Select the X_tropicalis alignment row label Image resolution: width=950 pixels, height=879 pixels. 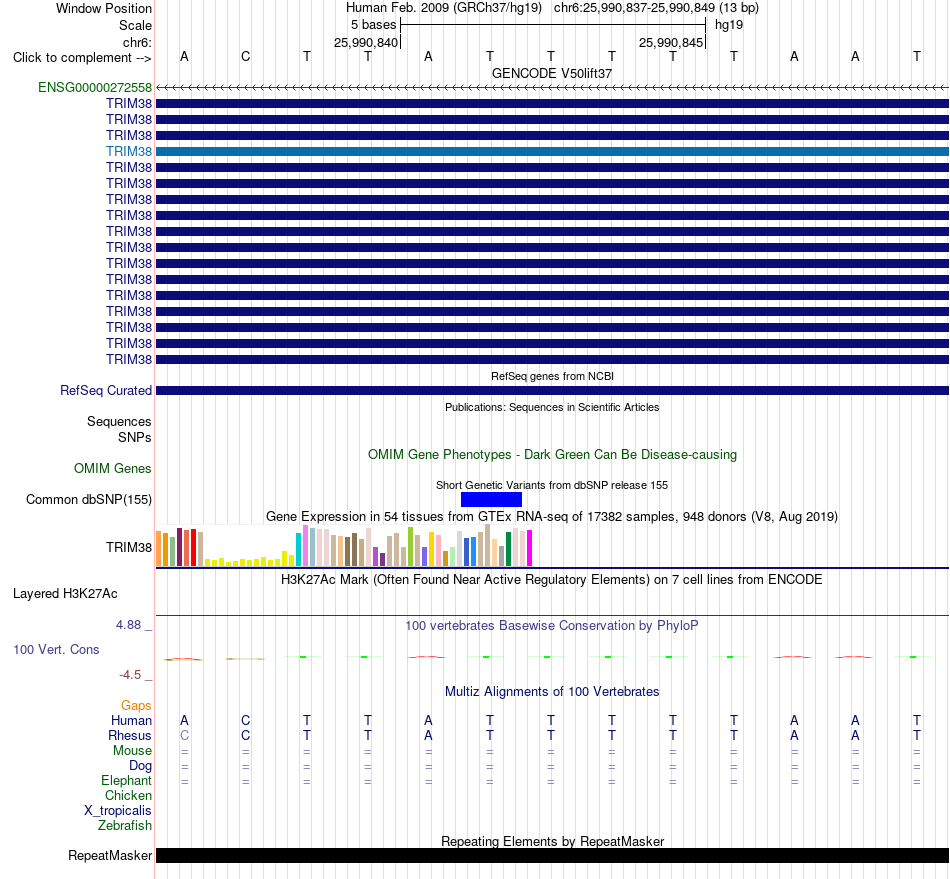point(118,811)
